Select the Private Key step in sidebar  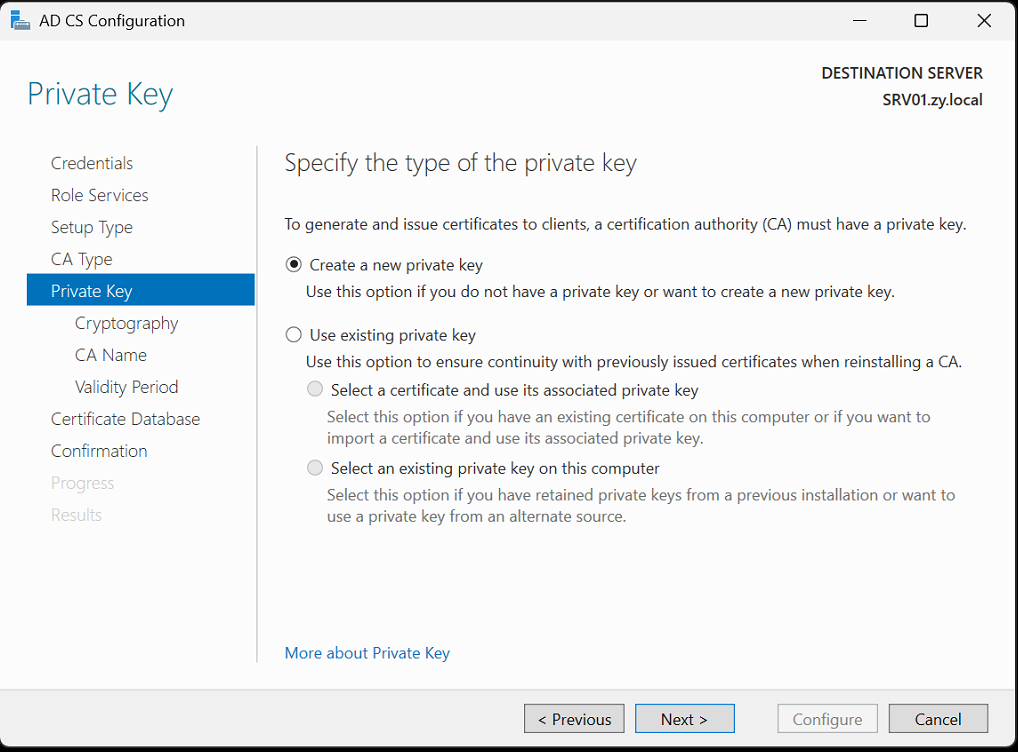point(141,290)
